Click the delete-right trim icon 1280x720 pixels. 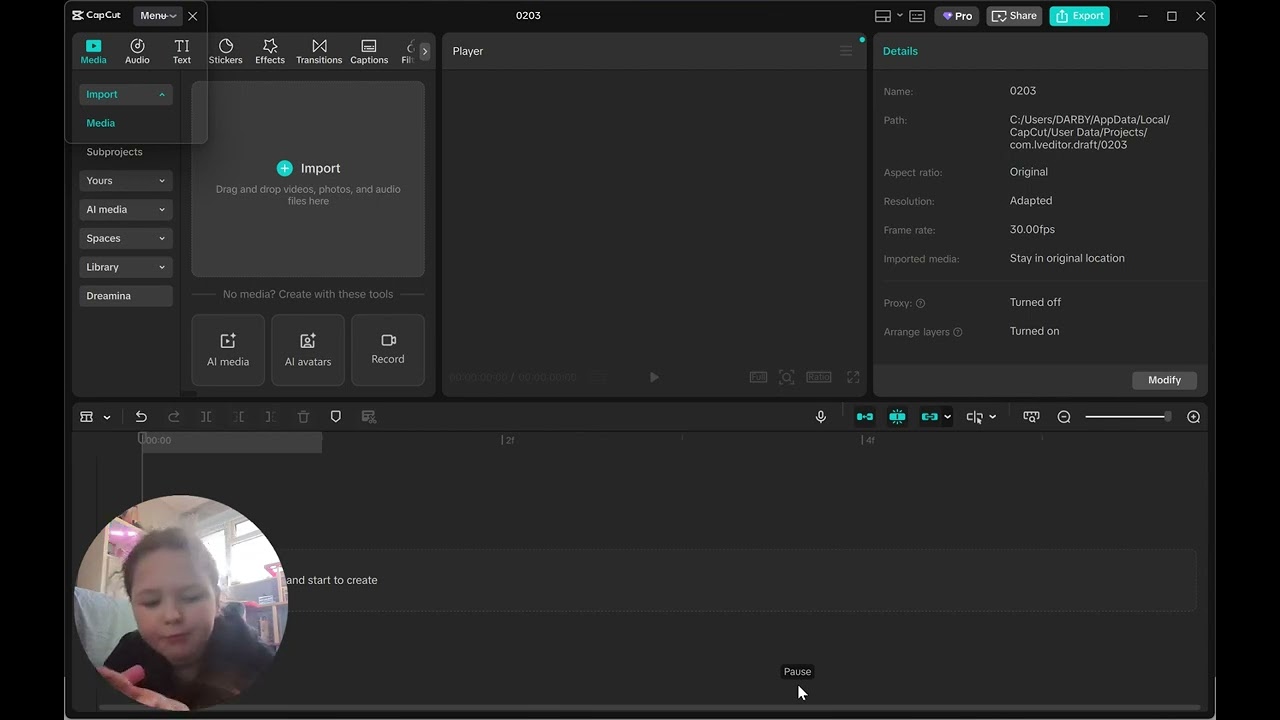[271, 417]
